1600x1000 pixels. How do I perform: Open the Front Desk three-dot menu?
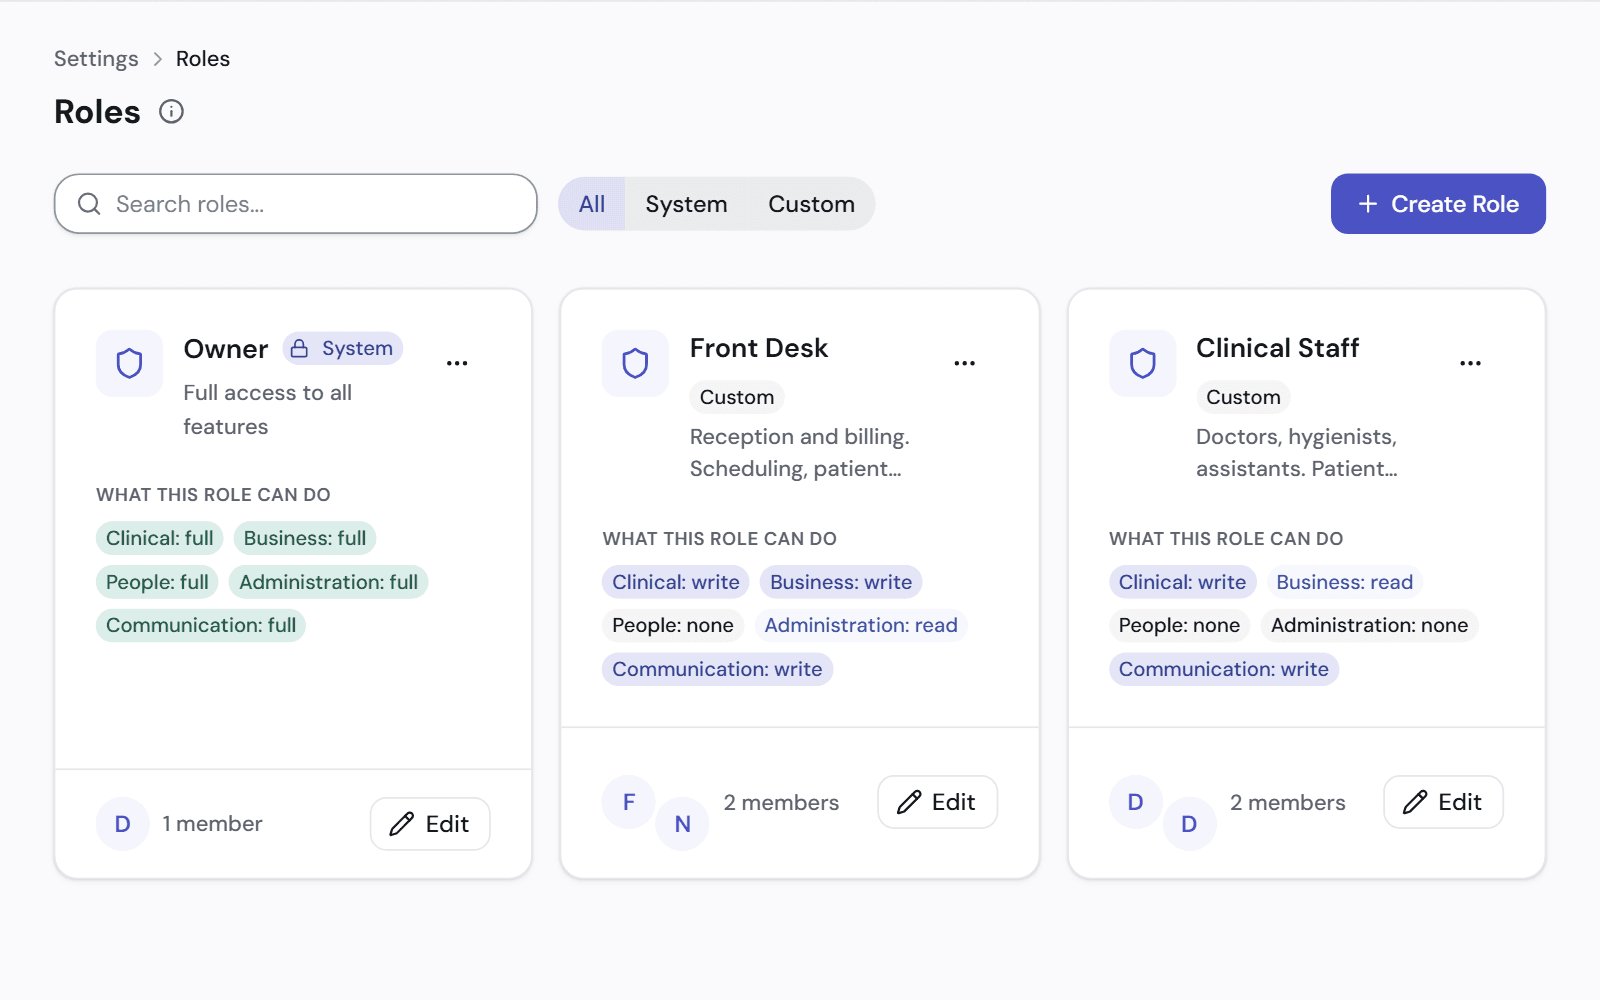[x=964, y=363]
